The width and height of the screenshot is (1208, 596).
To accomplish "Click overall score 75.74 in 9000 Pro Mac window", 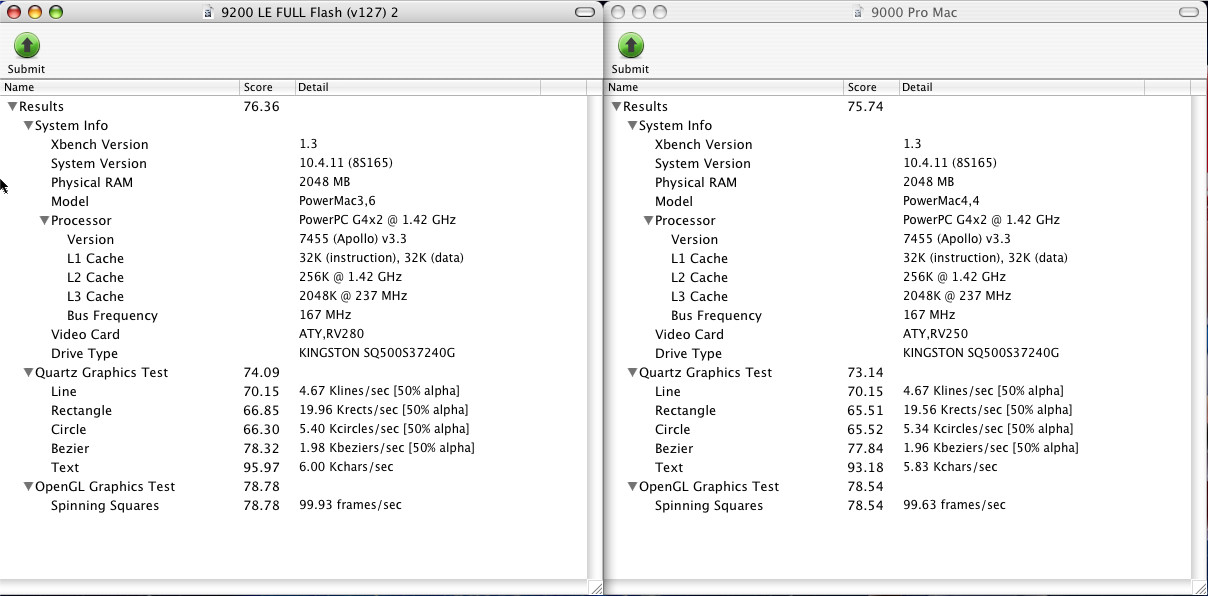I will pyautogui.click(x=865, y=106).
